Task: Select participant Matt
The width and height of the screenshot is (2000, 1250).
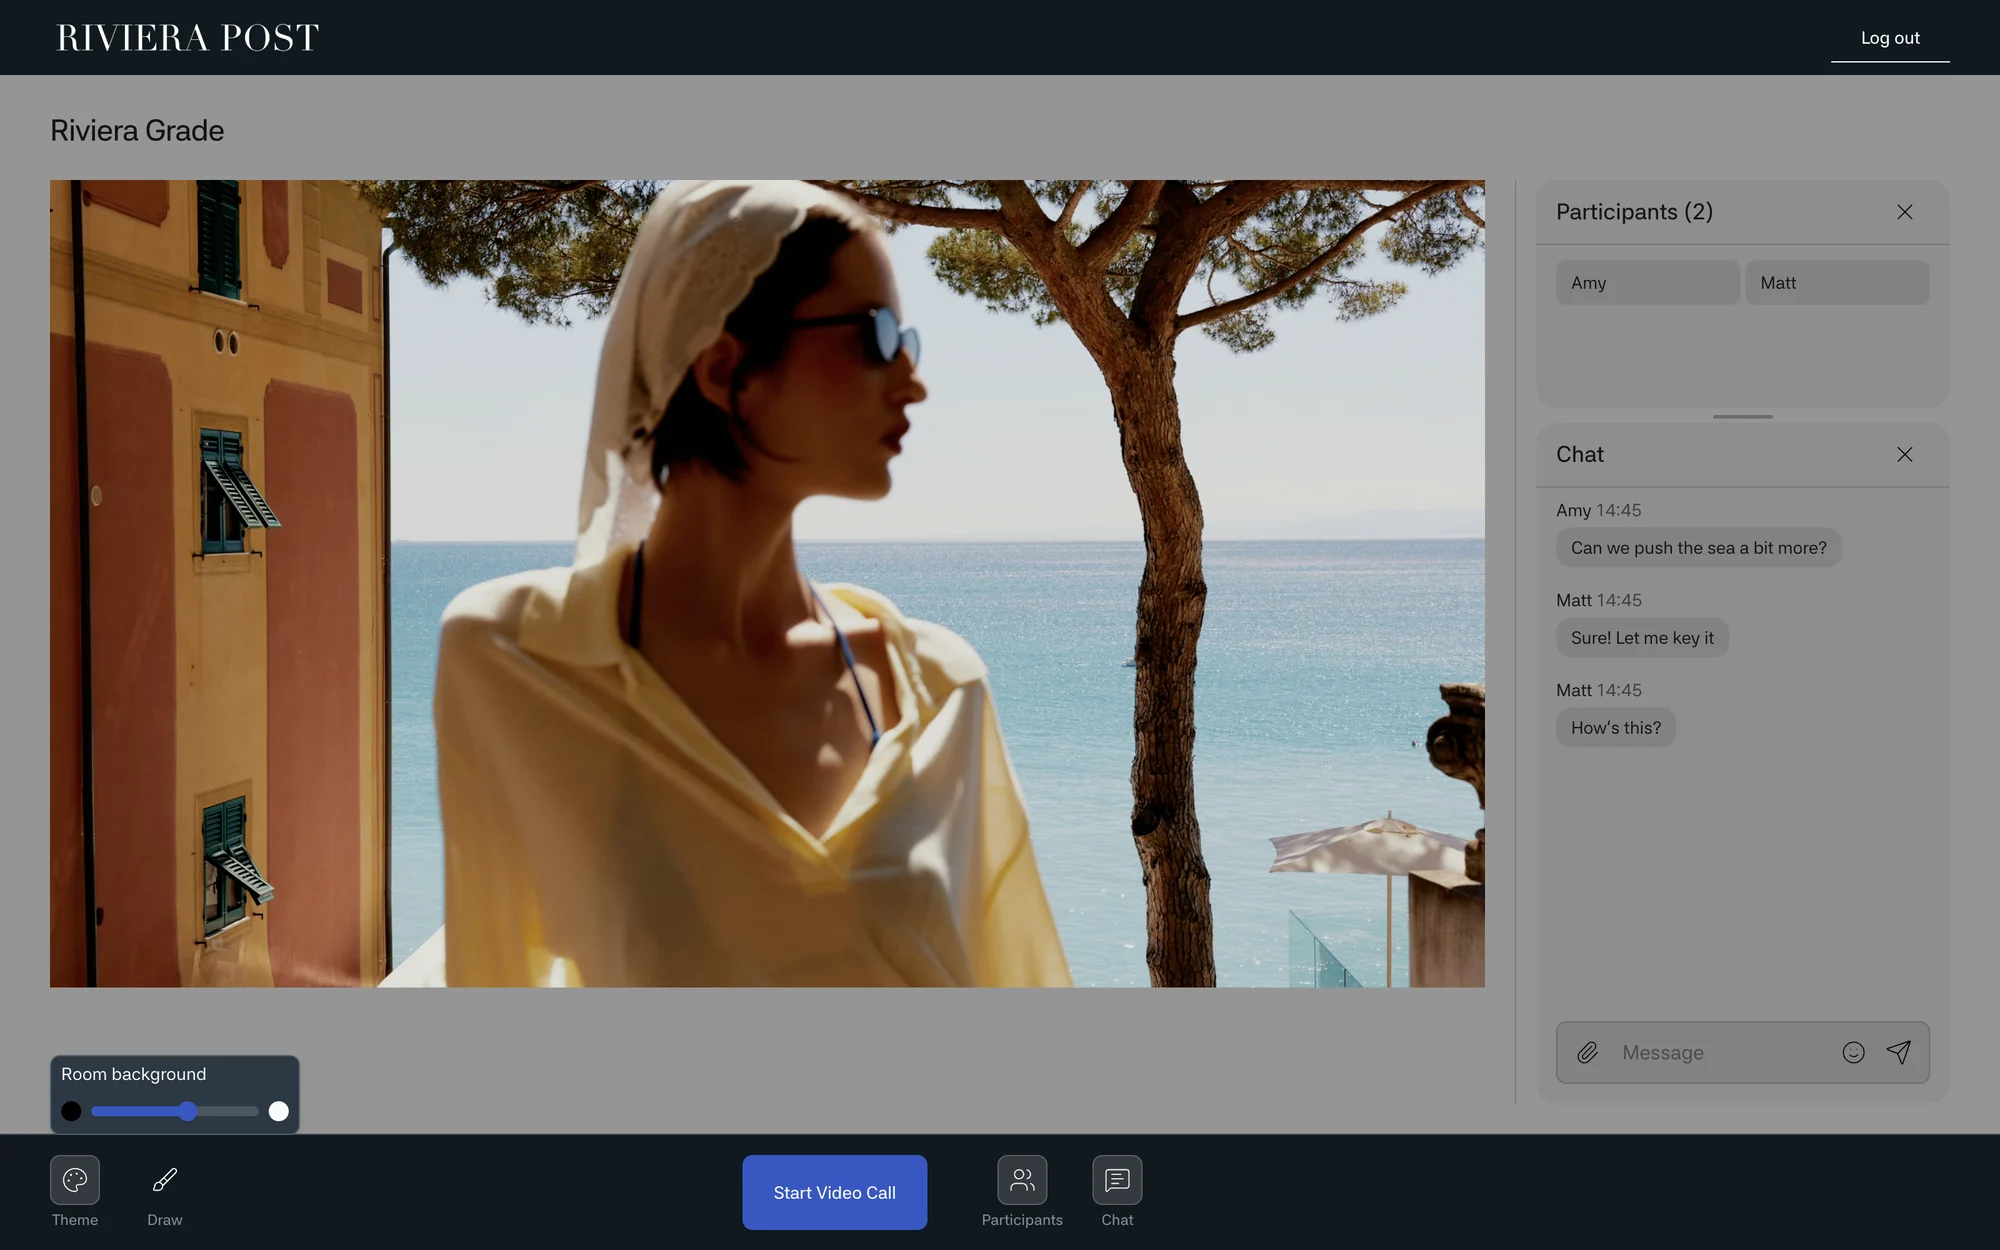Action: coord(1838,283)
